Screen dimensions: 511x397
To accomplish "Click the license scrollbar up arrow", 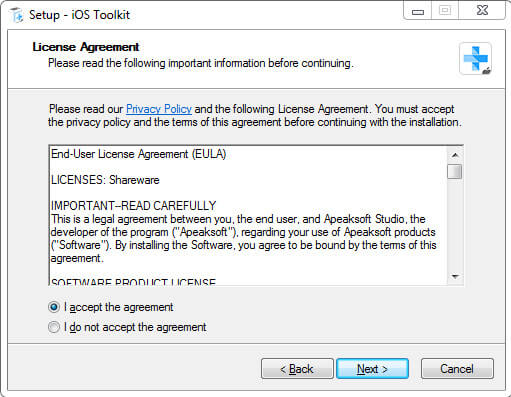I will coord(455,155).
